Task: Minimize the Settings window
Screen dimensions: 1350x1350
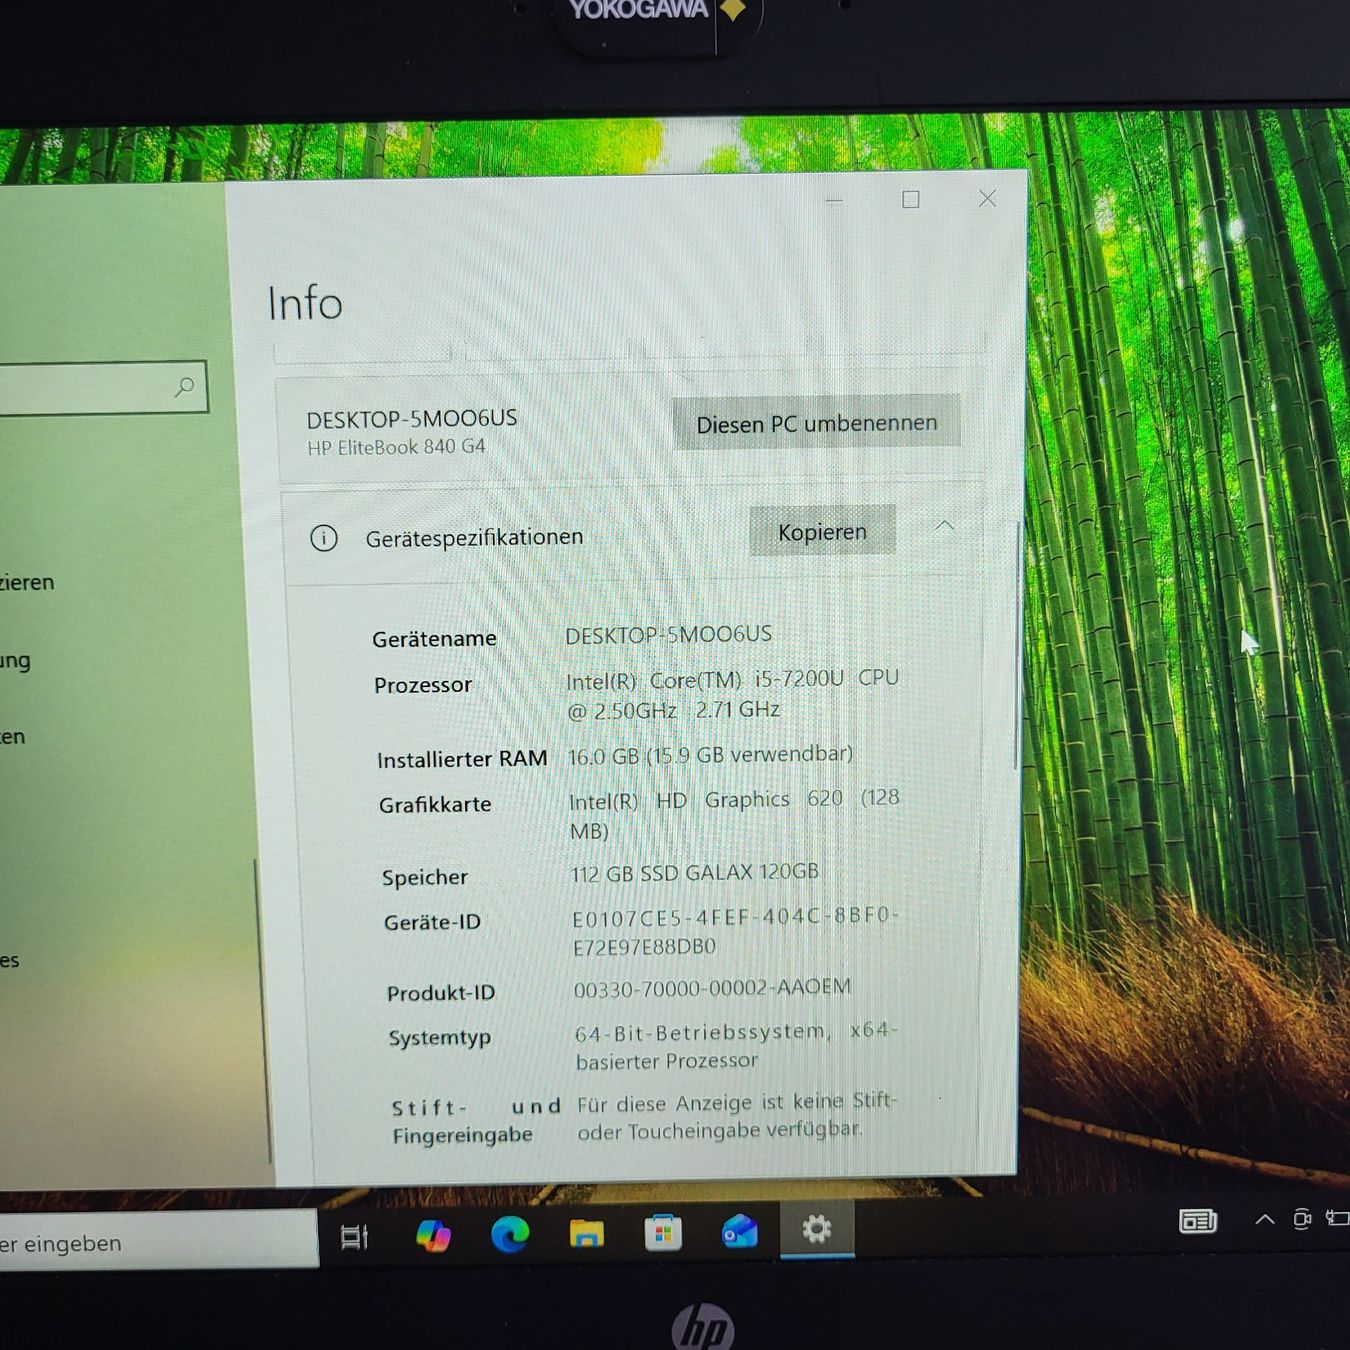Action: pos(834,201)
